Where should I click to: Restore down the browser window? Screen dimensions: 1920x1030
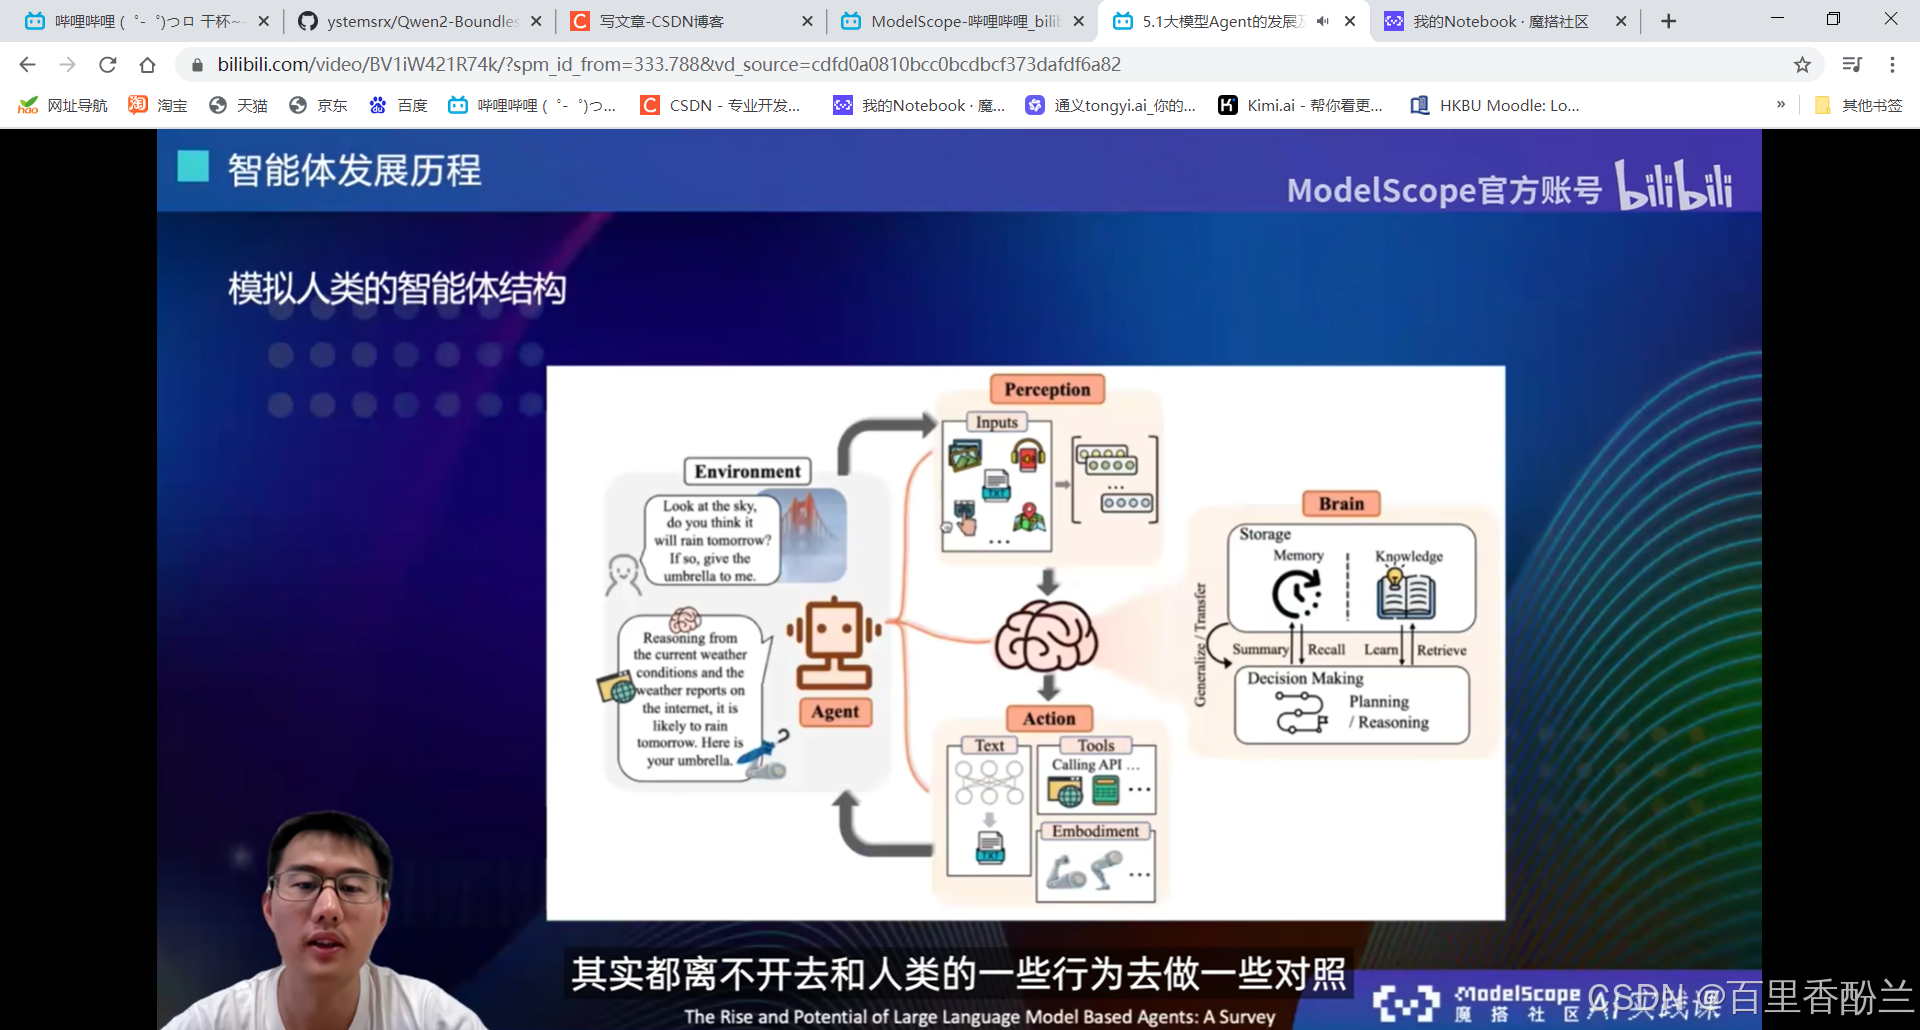pos(1833,19)
